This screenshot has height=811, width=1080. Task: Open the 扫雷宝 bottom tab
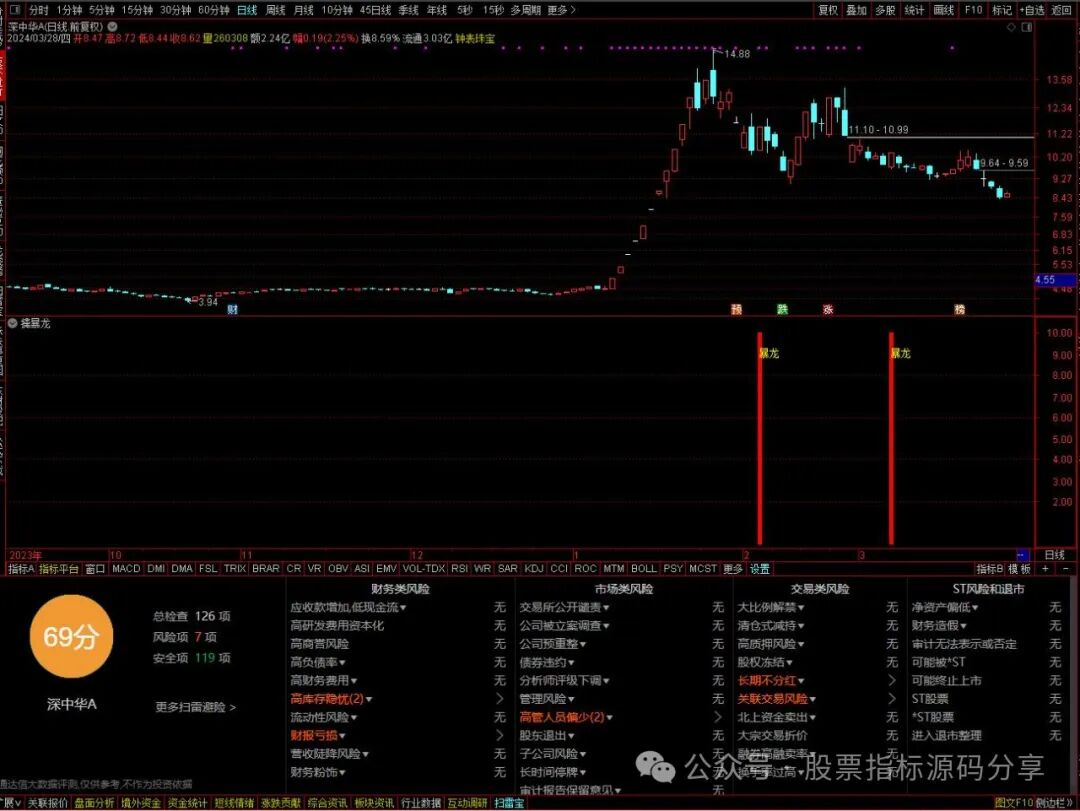coord(509,803)
